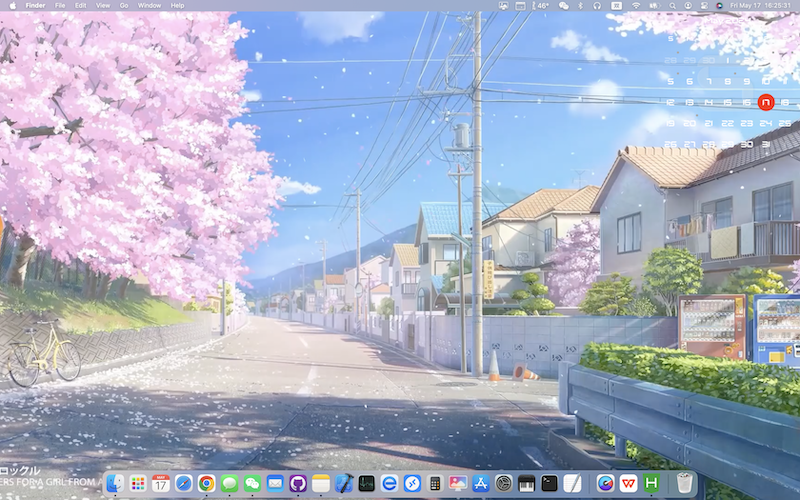Open the File menu
This screenshot has height=500, width=800.
(60, 6)
